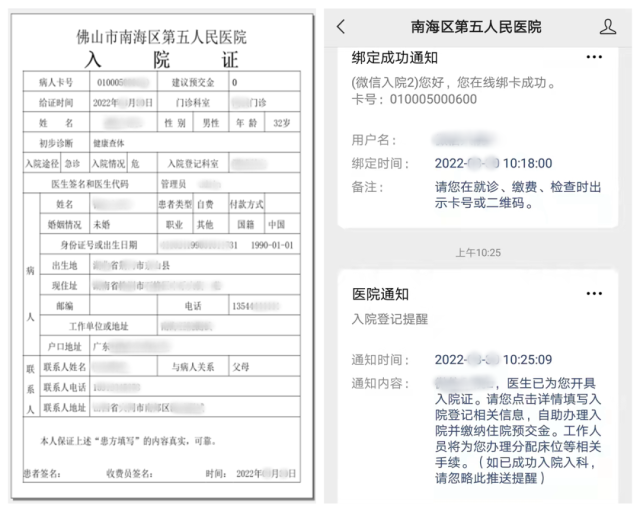
Task: Click the 入院登记提醒 subtitle
Action: pyautogui.click(x=390, y=319)
